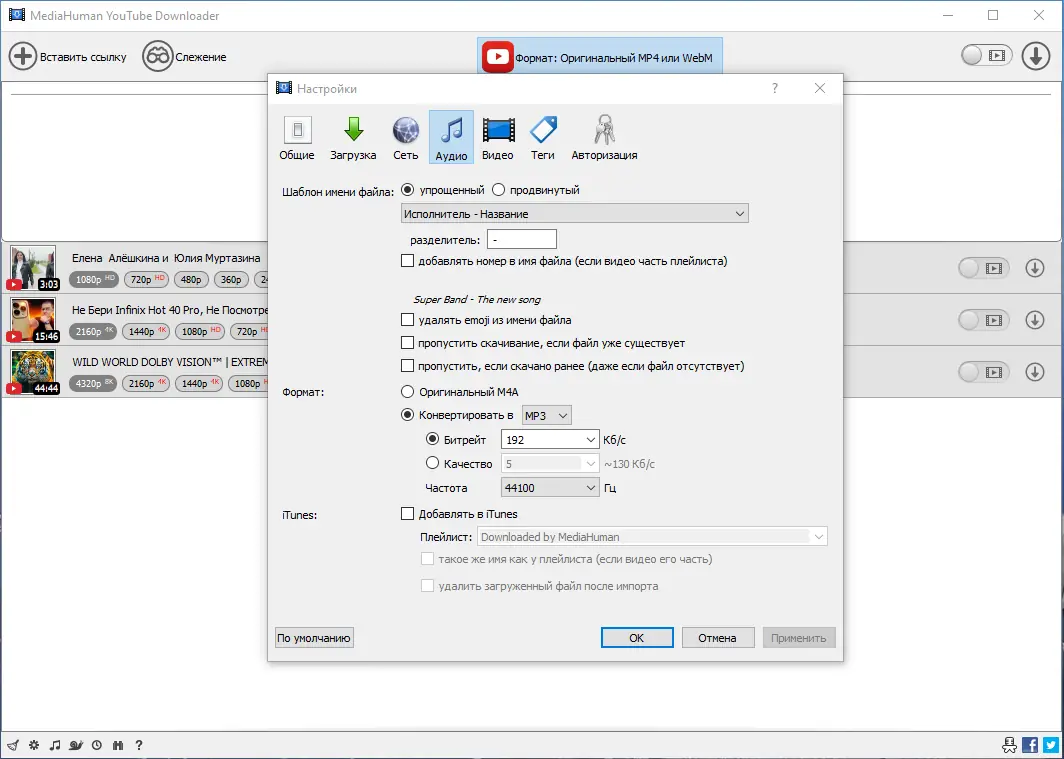Screen dimensions: 1064x759
Task: Click the Отмена button
Action: click(x=717, y=638)
